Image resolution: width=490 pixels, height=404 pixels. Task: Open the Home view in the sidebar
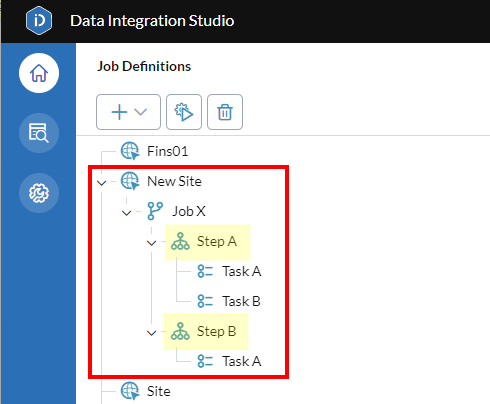click(x=39, y=73)
